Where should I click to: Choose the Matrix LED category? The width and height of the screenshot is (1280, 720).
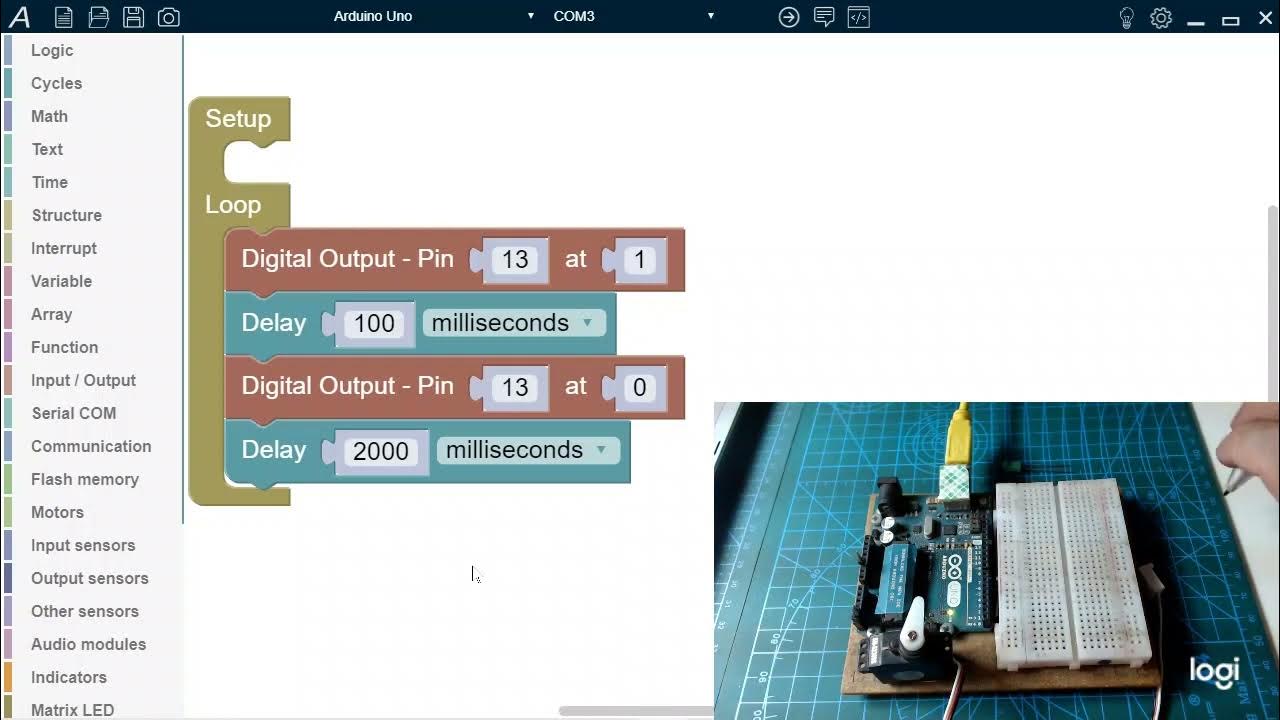(72, 709)
